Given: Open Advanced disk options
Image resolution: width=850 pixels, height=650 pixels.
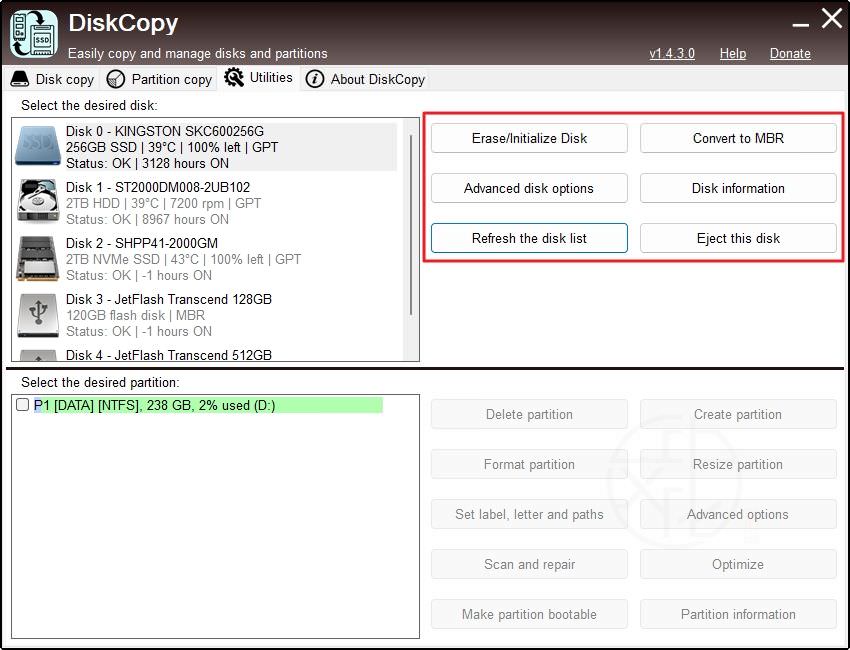Looking at the screenshot, I should tap(529, 188).
